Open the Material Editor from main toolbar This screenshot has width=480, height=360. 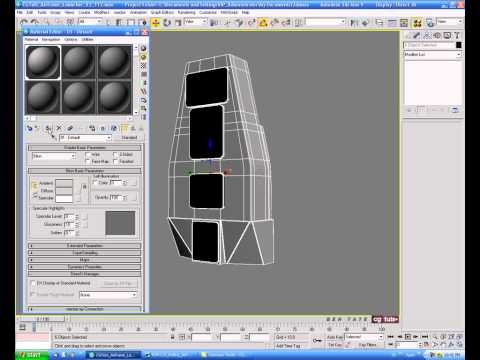417,23
